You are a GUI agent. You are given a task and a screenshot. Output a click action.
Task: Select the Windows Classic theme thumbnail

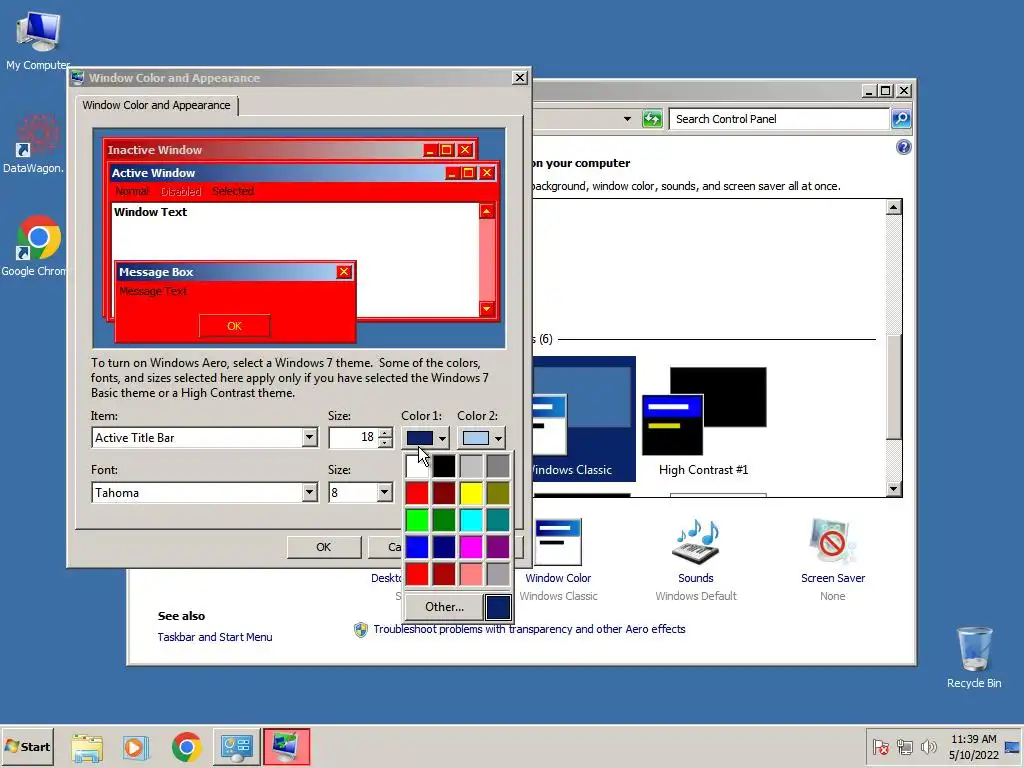(584, 419)
